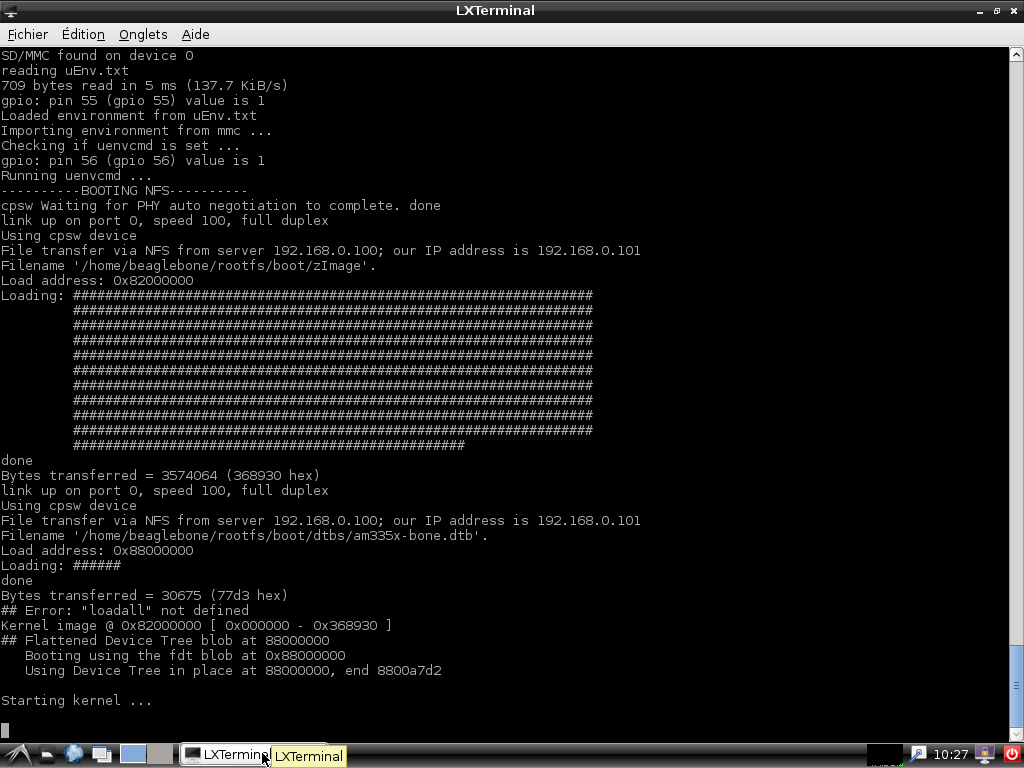Click the LXTerminal taskbar button

pyautogui.click(x=225, y=755)
